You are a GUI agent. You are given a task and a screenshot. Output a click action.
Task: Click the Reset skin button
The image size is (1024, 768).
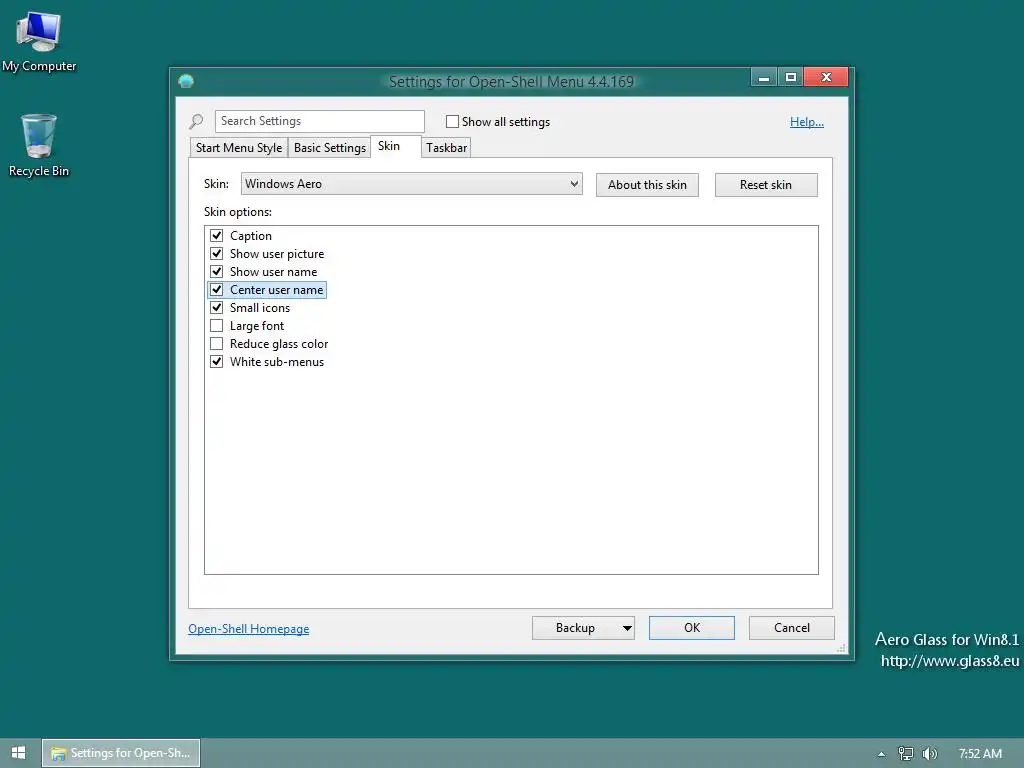tap(766, 185)
